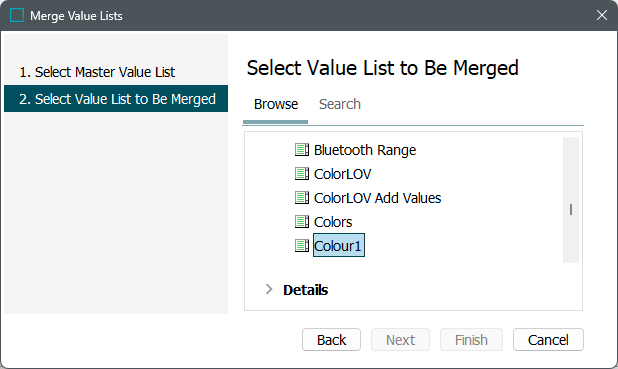Click the Bluetooth Range value list icon

pyautogui.click(x=302, y=150)
